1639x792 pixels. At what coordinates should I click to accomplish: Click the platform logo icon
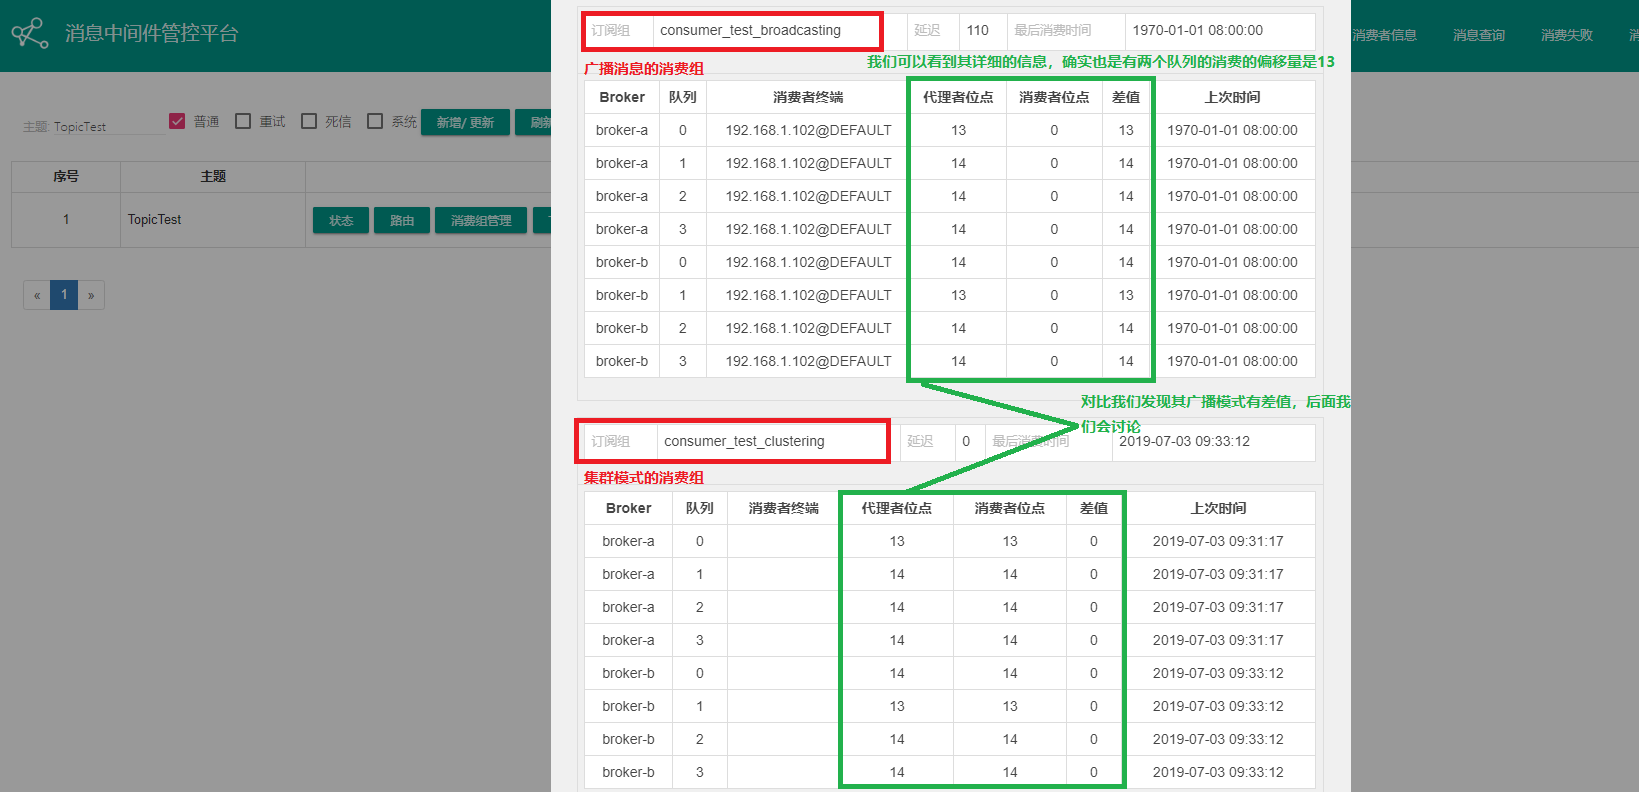click(x=30, y=33)
